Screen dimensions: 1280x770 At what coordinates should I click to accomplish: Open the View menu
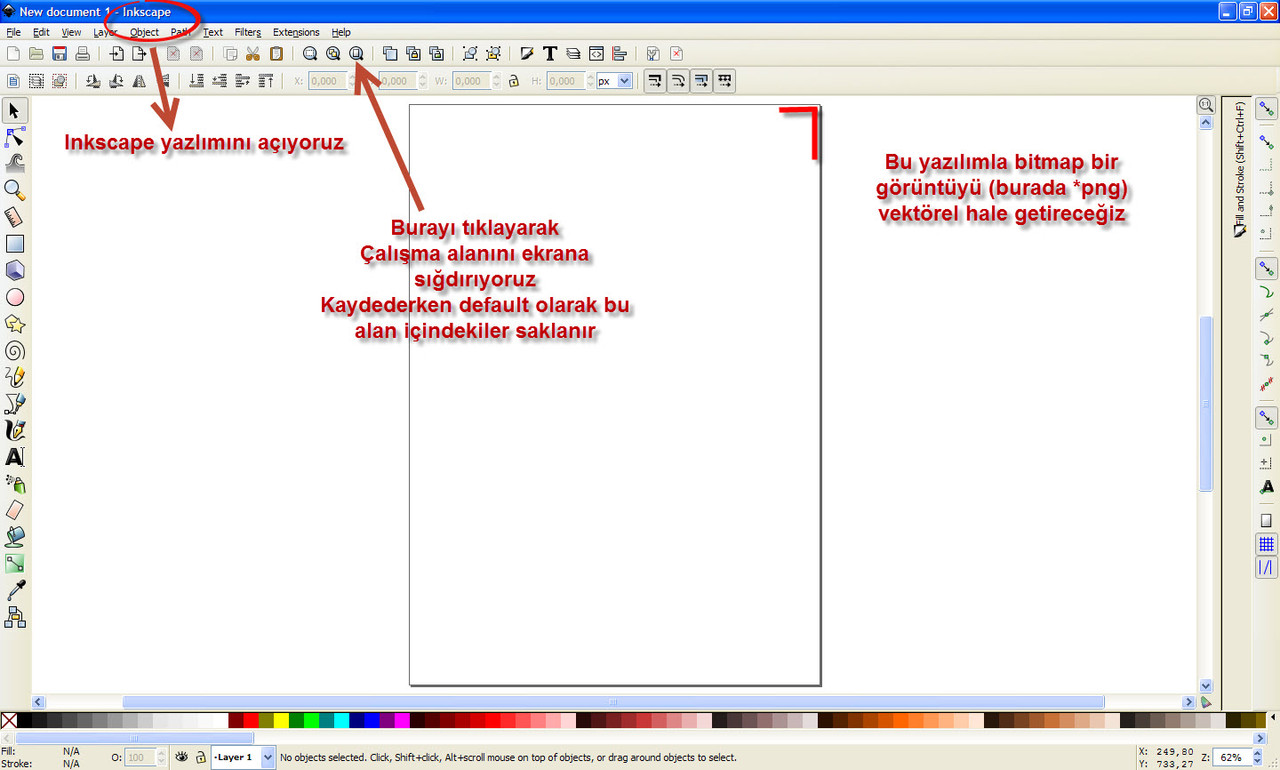click(x=71, y=32)
